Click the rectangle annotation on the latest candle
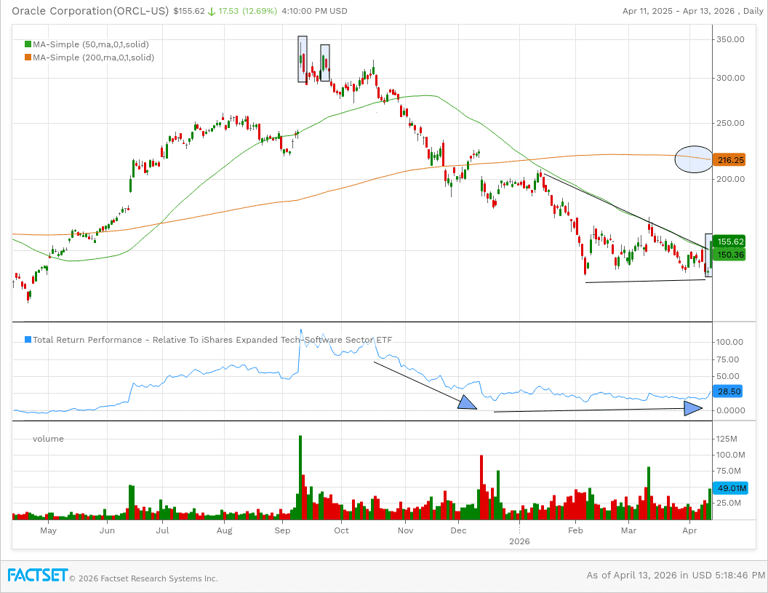 (x=709, y=255)
